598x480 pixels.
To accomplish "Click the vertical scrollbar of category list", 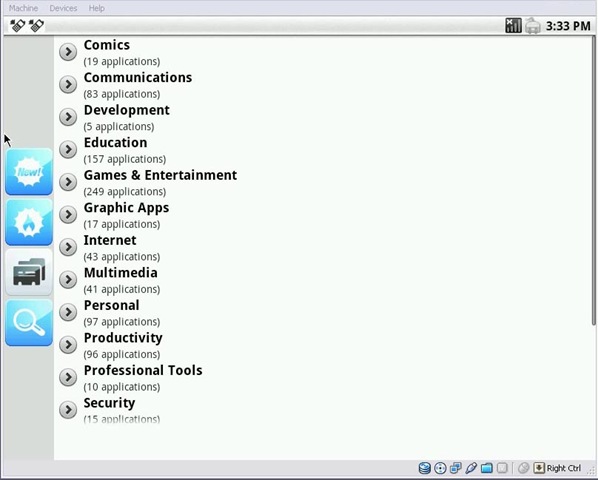I will pyautogui.click(x=594, y=181).
